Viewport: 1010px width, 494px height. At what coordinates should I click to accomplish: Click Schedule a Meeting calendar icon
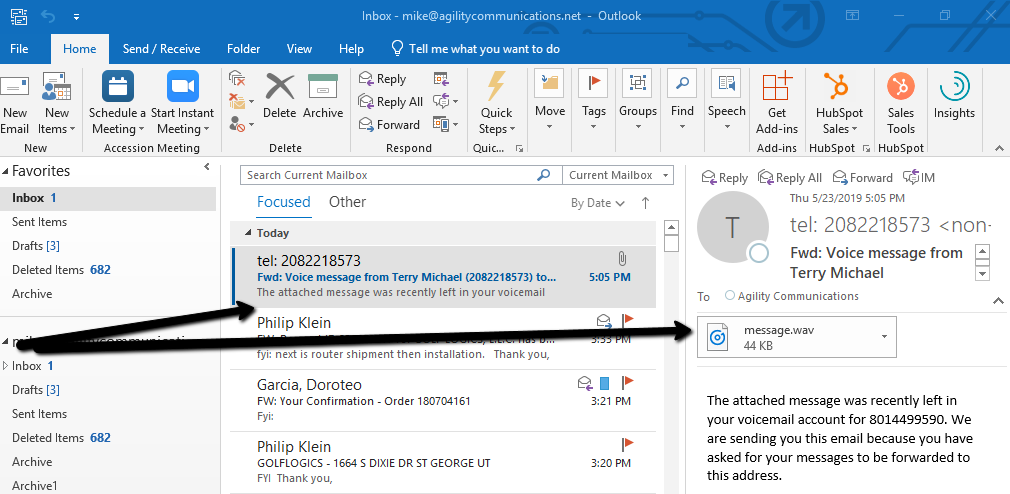pyautogui.click(x=118, y=86)
